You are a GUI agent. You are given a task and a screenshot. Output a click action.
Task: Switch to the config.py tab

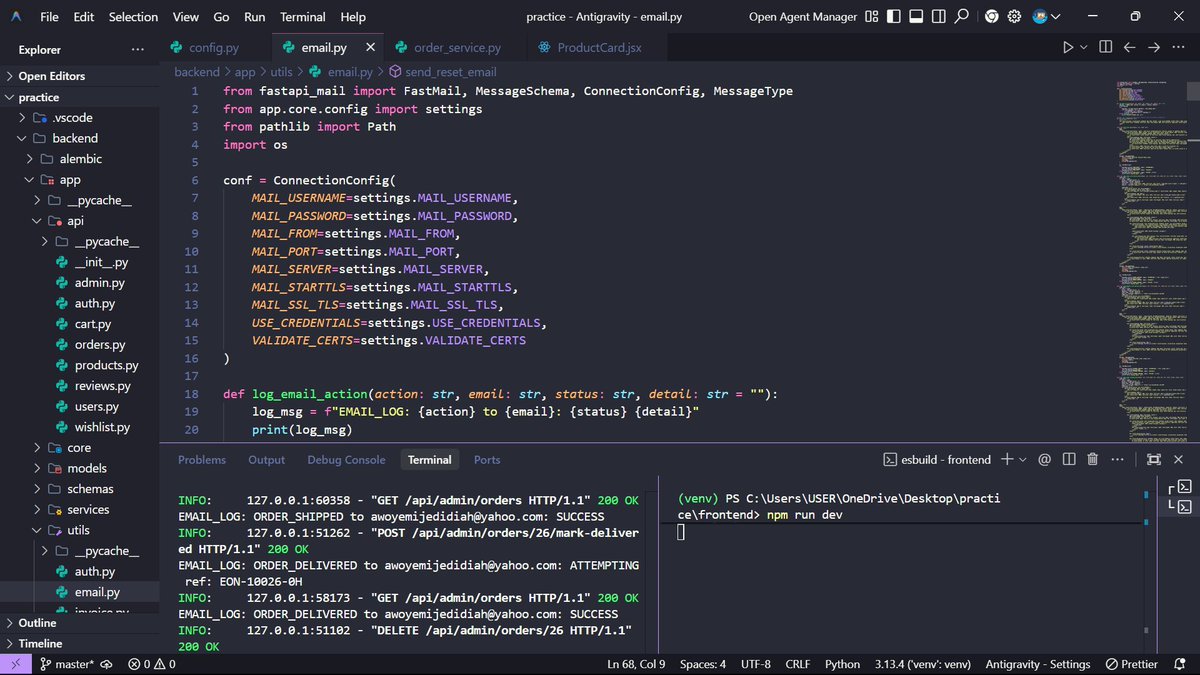coord(214,47)
